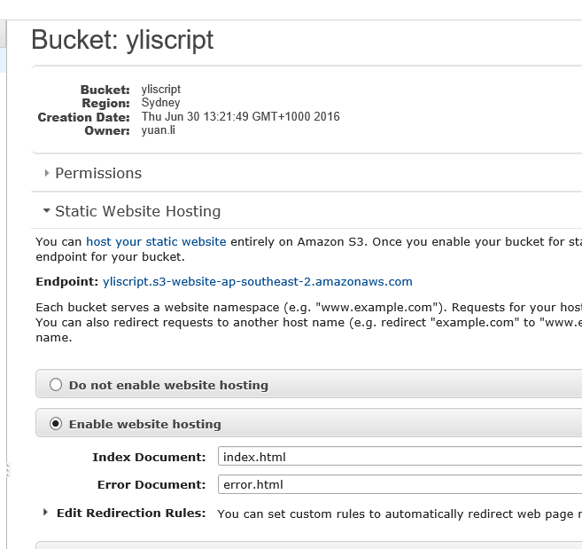
Task: Grab the left panel splitter handle
Action: 7,470
